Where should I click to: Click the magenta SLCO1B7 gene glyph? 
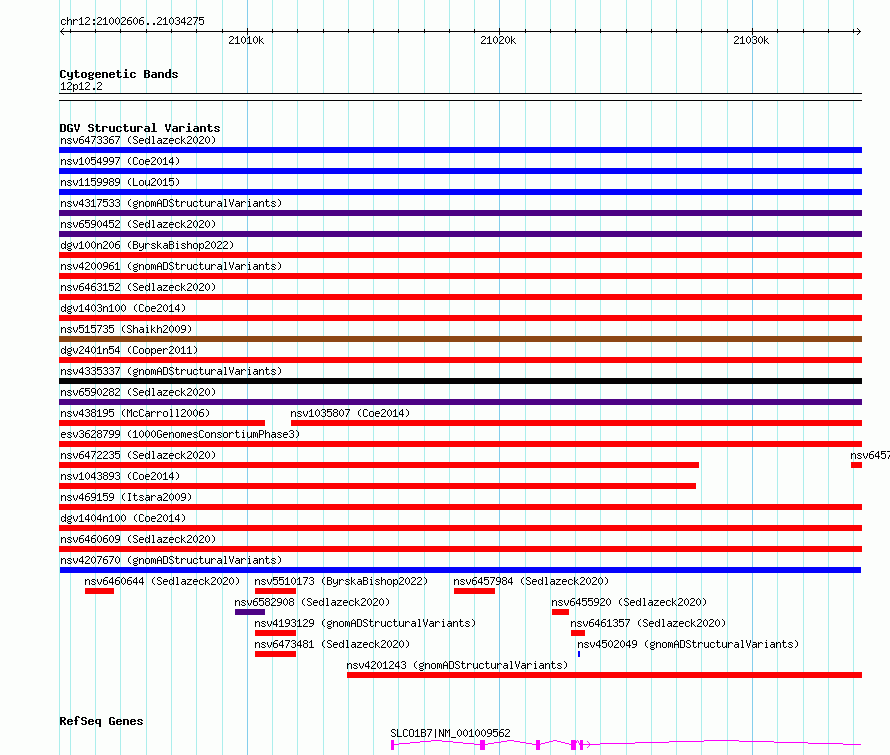[625, 744]
